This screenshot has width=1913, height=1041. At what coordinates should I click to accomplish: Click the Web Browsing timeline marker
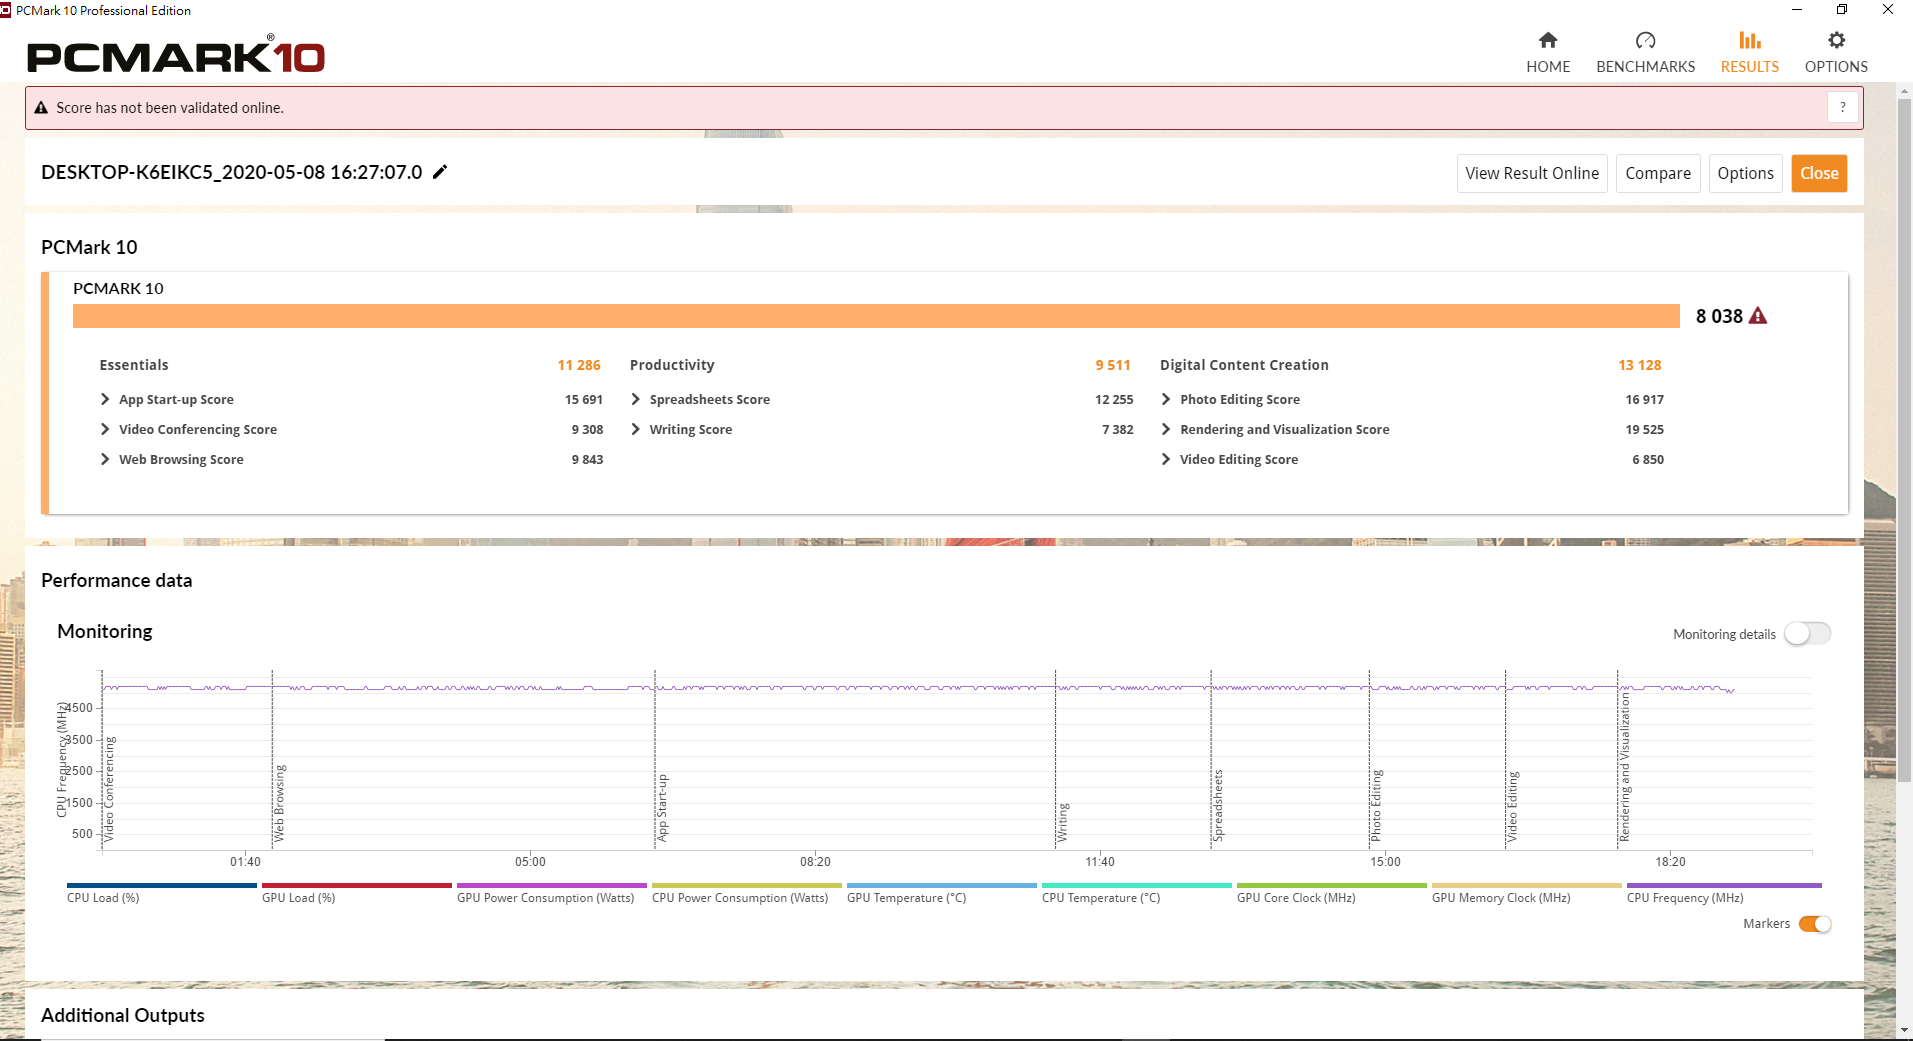point(280,802)
